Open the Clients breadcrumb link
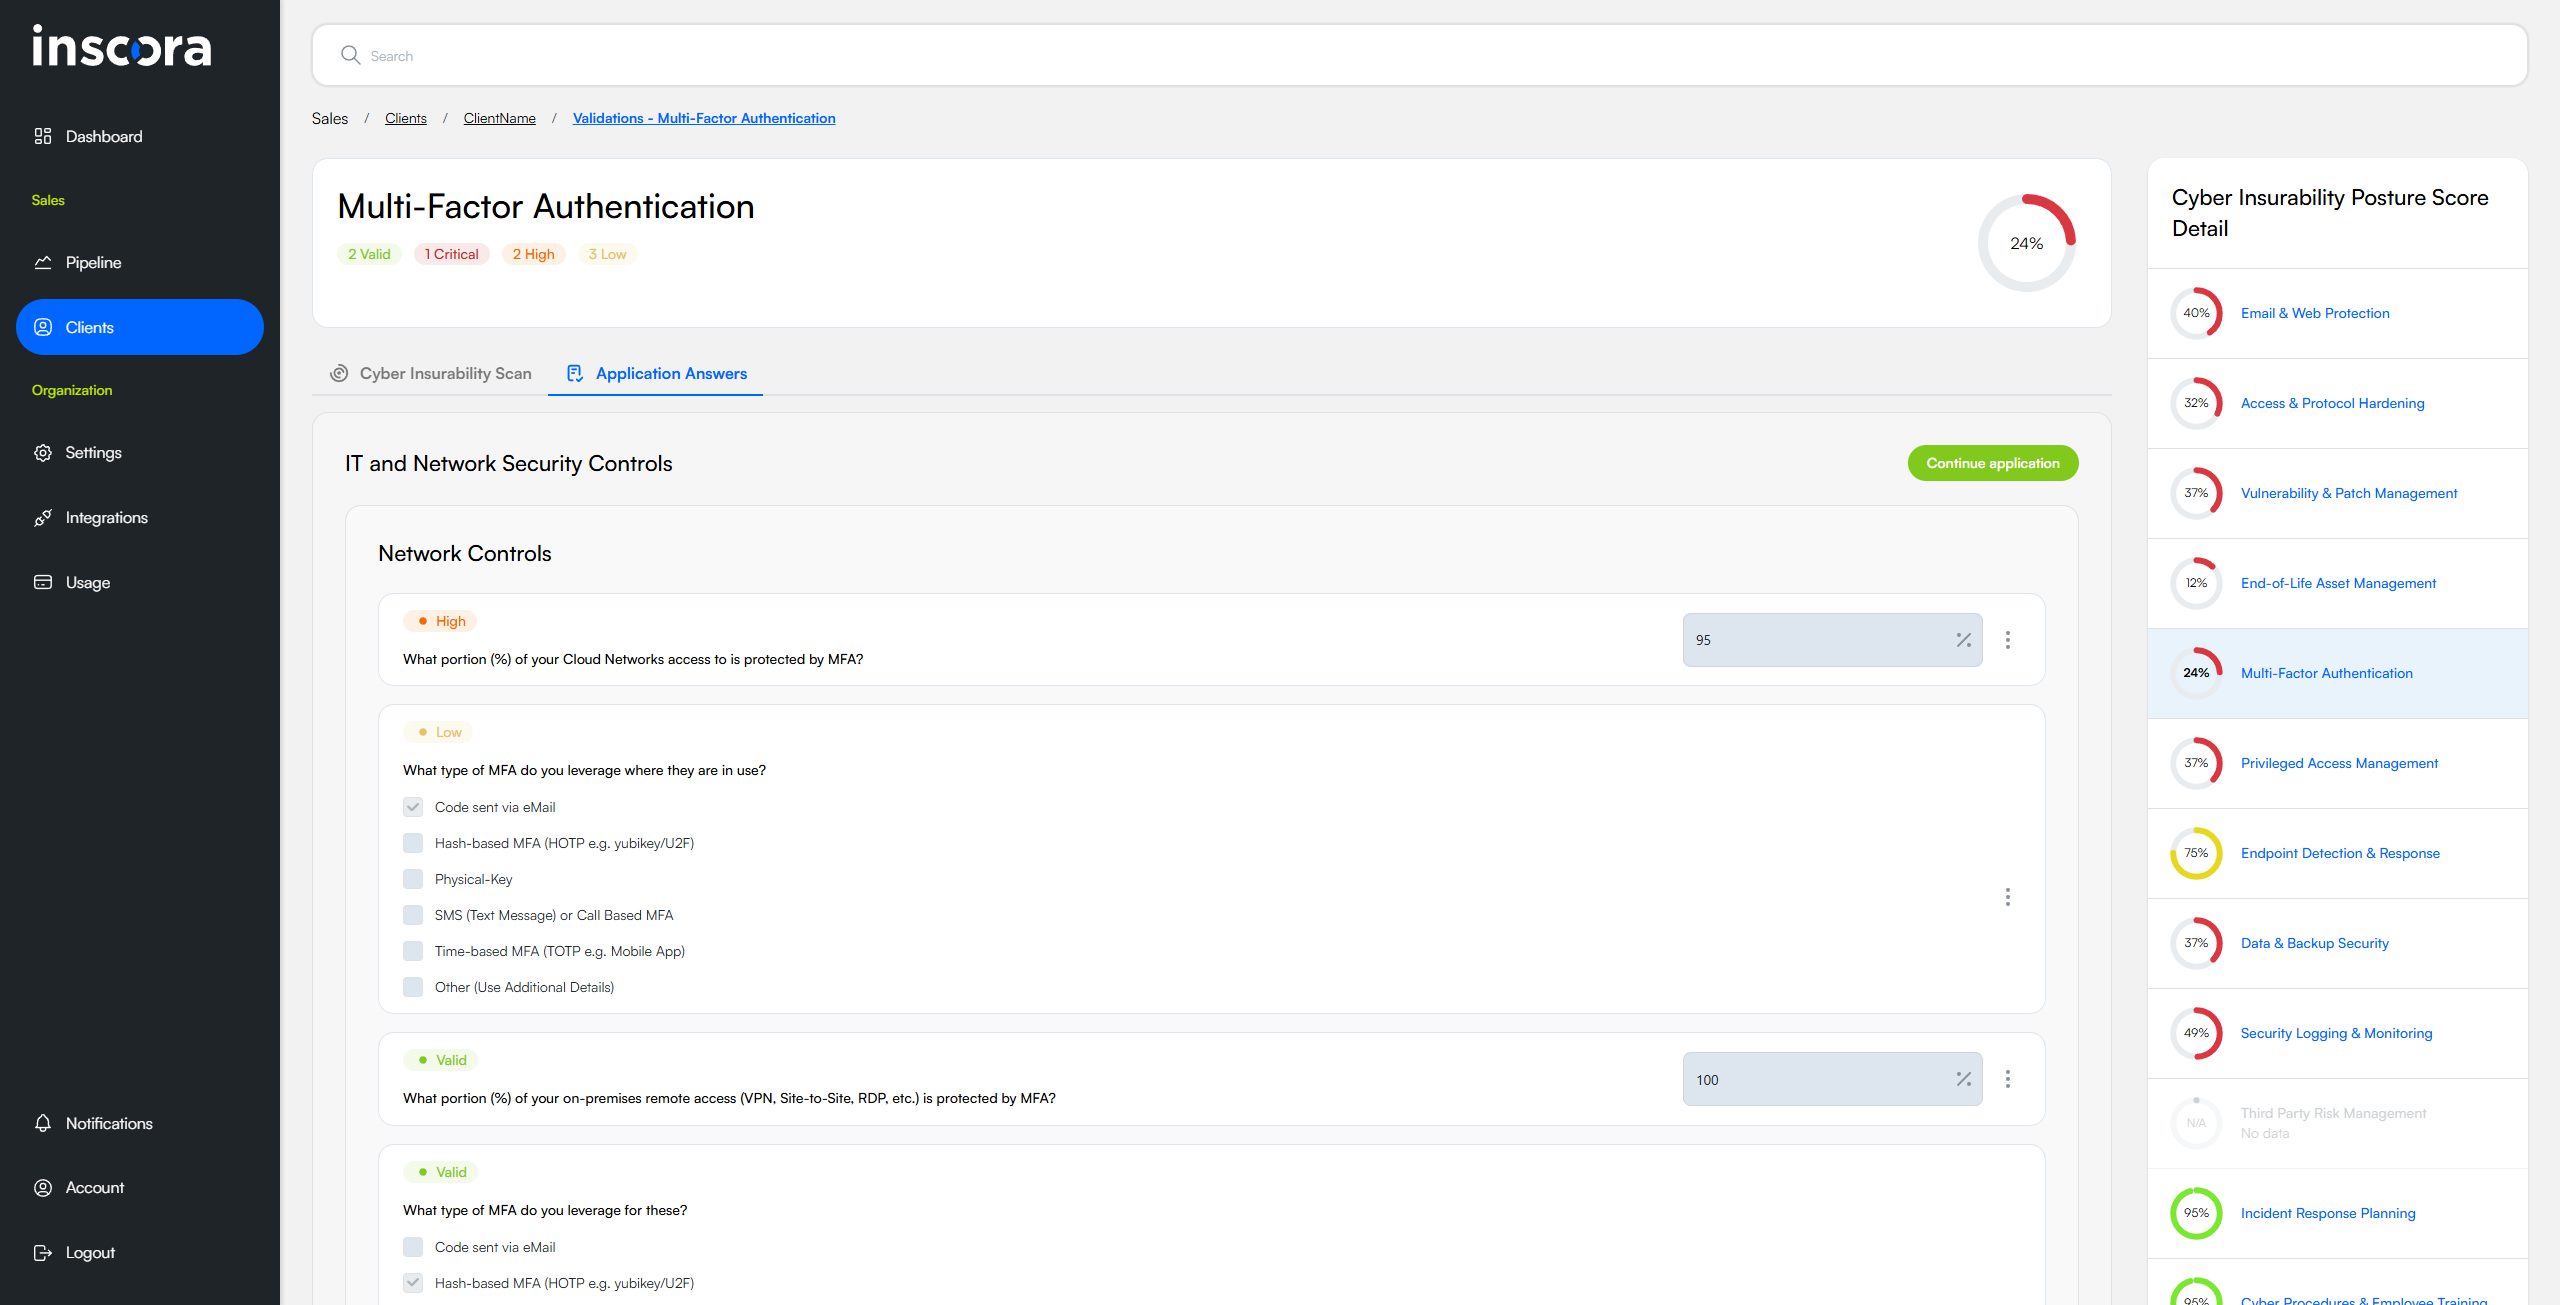Screen dimensions: 2560x1305 pos(405,118)
